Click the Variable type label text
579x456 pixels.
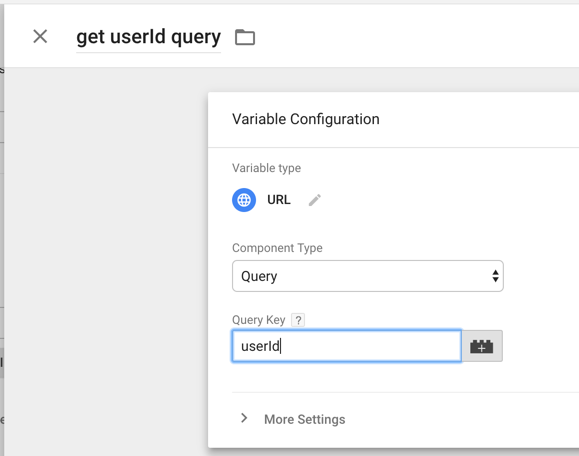pos(266,168)
